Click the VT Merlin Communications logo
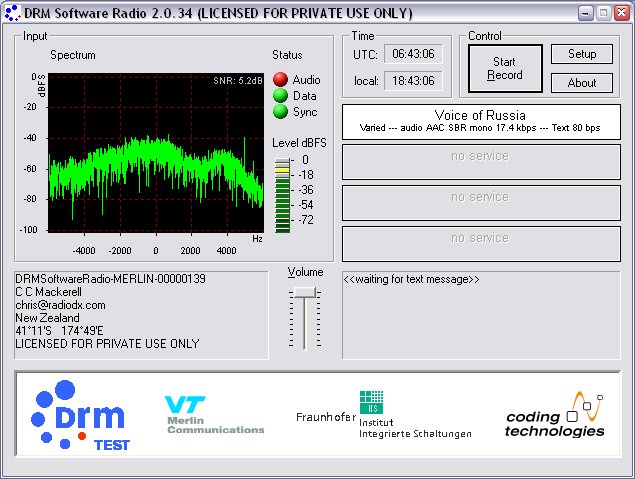The height and width of the screenshot is (479, 635). pos(215,415)
